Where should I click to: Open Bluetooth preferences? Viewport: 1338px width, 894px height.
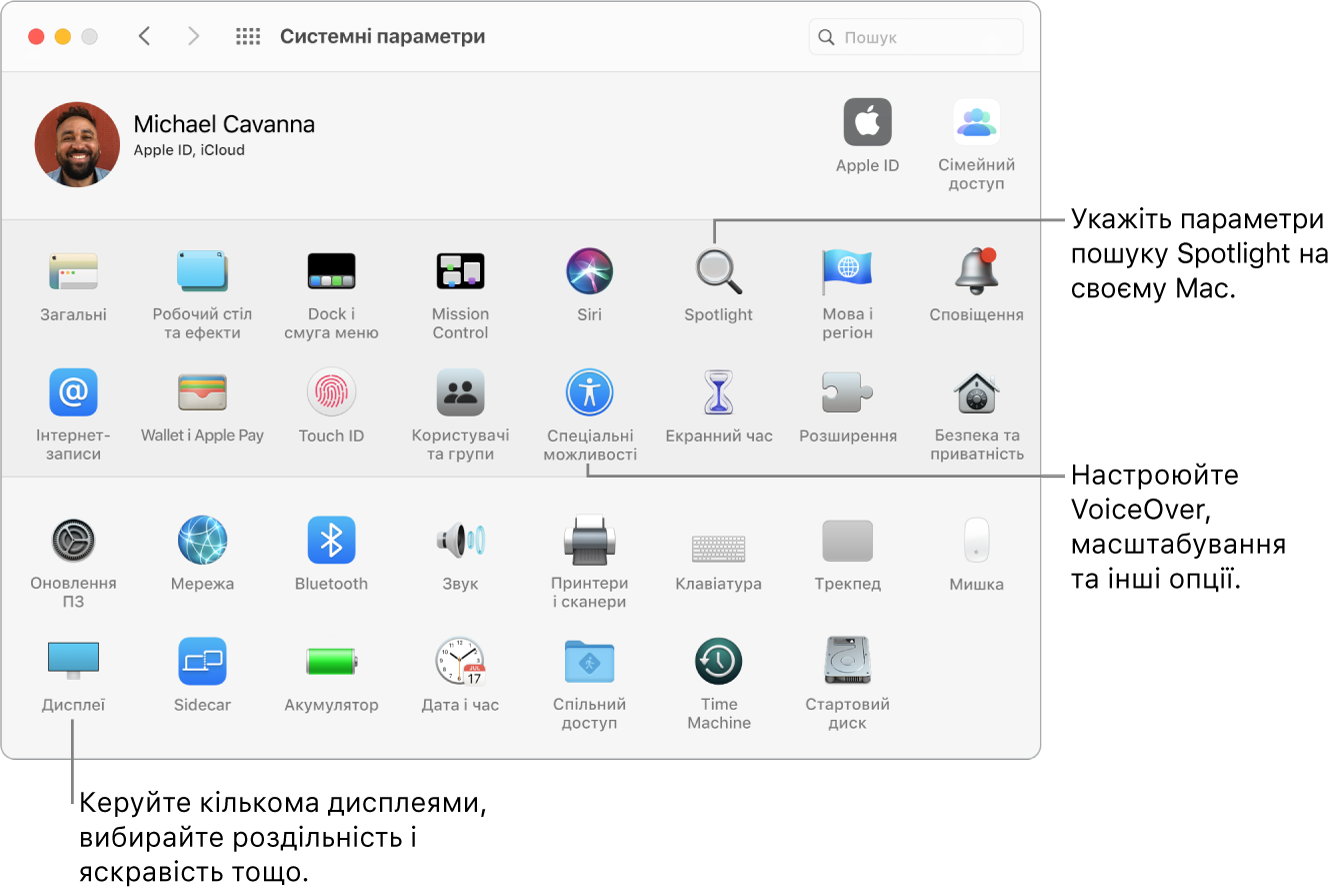331,541
